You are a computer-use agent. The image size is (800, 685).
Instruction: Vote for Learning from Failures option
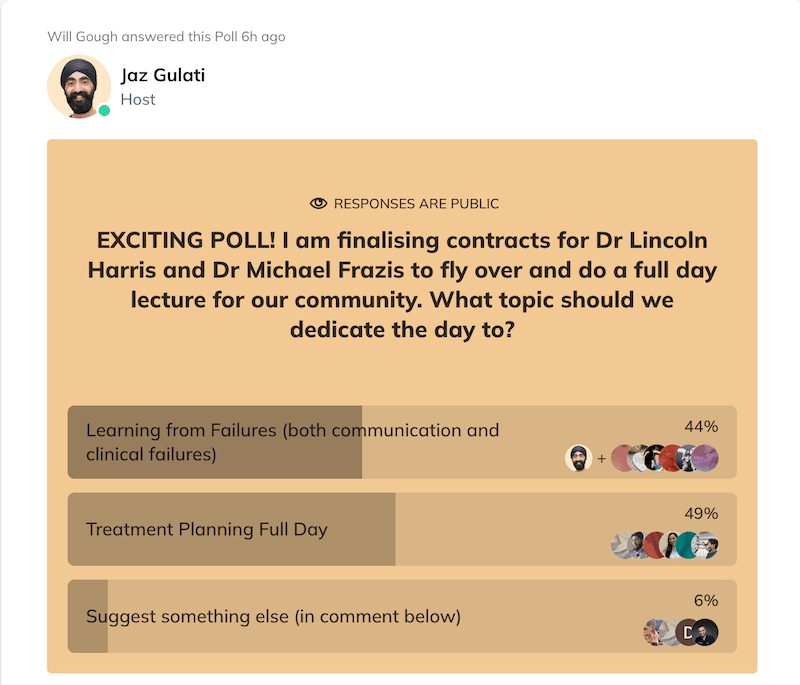pyautogui.click(x=402, y=442)
